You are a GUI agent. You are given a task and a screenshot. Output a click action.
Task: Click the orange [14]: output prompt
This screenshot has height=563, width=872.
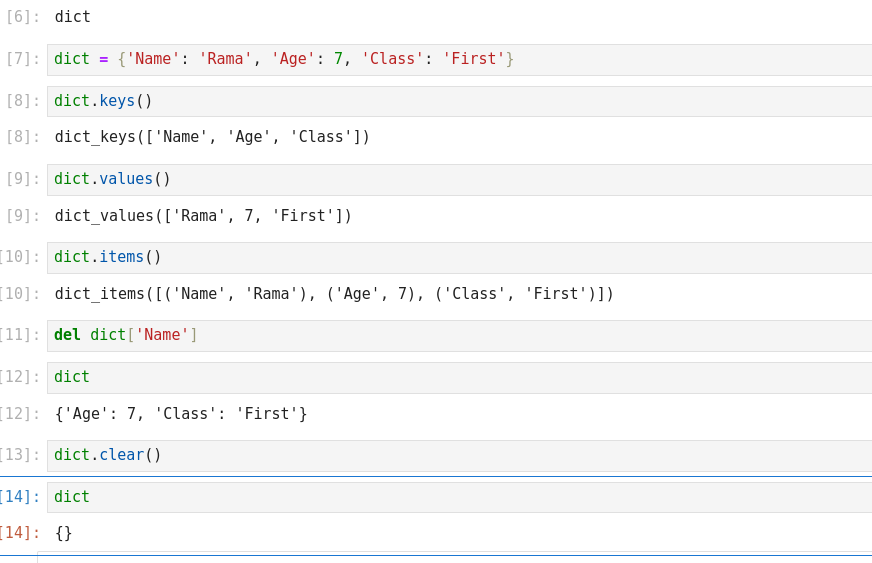click(x=20, y=534)
